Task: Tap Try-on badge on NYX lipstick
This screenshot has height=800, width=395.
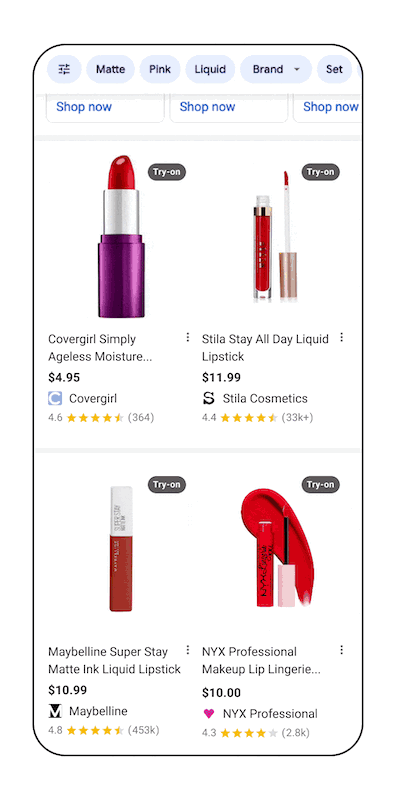Action: click(320, 484)
